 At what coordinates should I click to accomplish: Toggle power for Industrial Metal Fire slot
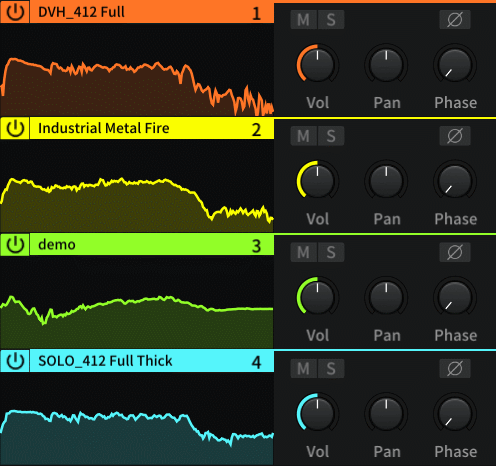click(x=15, y=128)
